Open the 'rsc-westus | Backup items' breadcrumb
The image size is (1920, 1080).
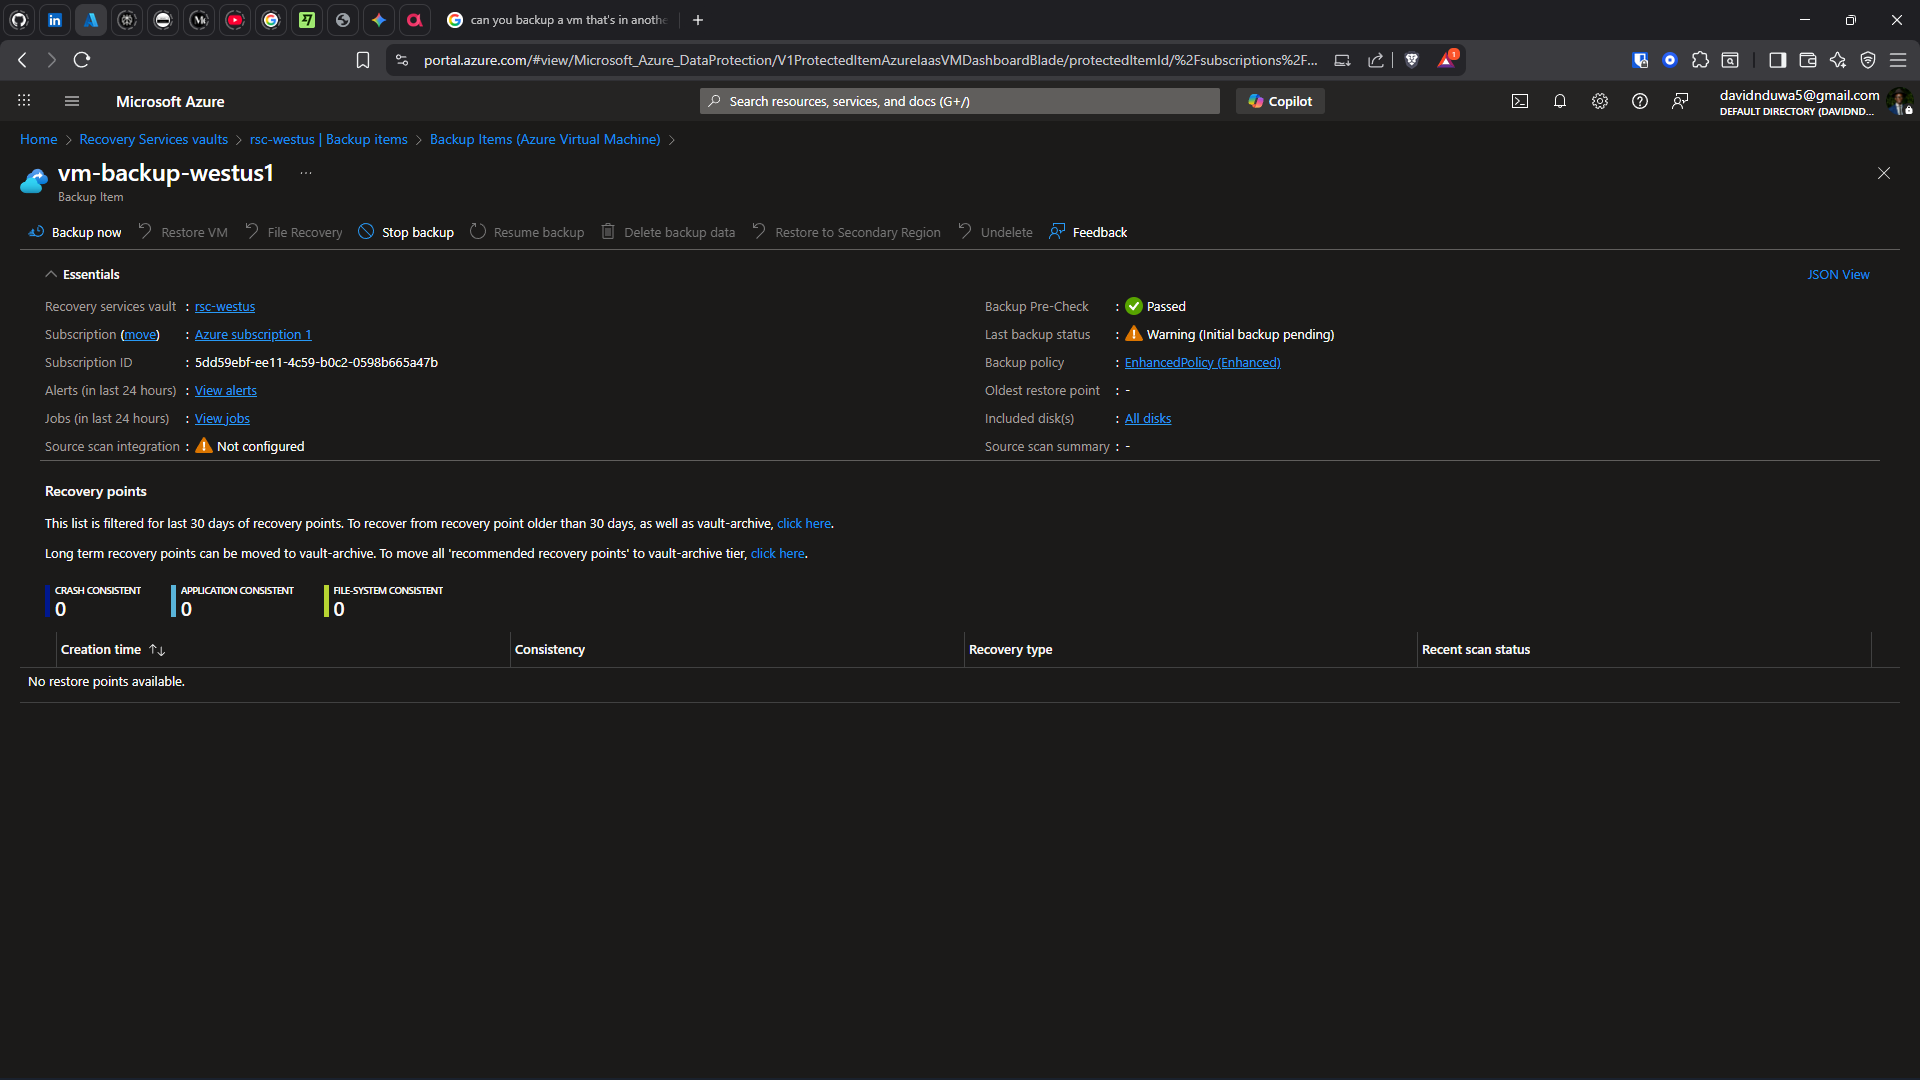[329, 139]
